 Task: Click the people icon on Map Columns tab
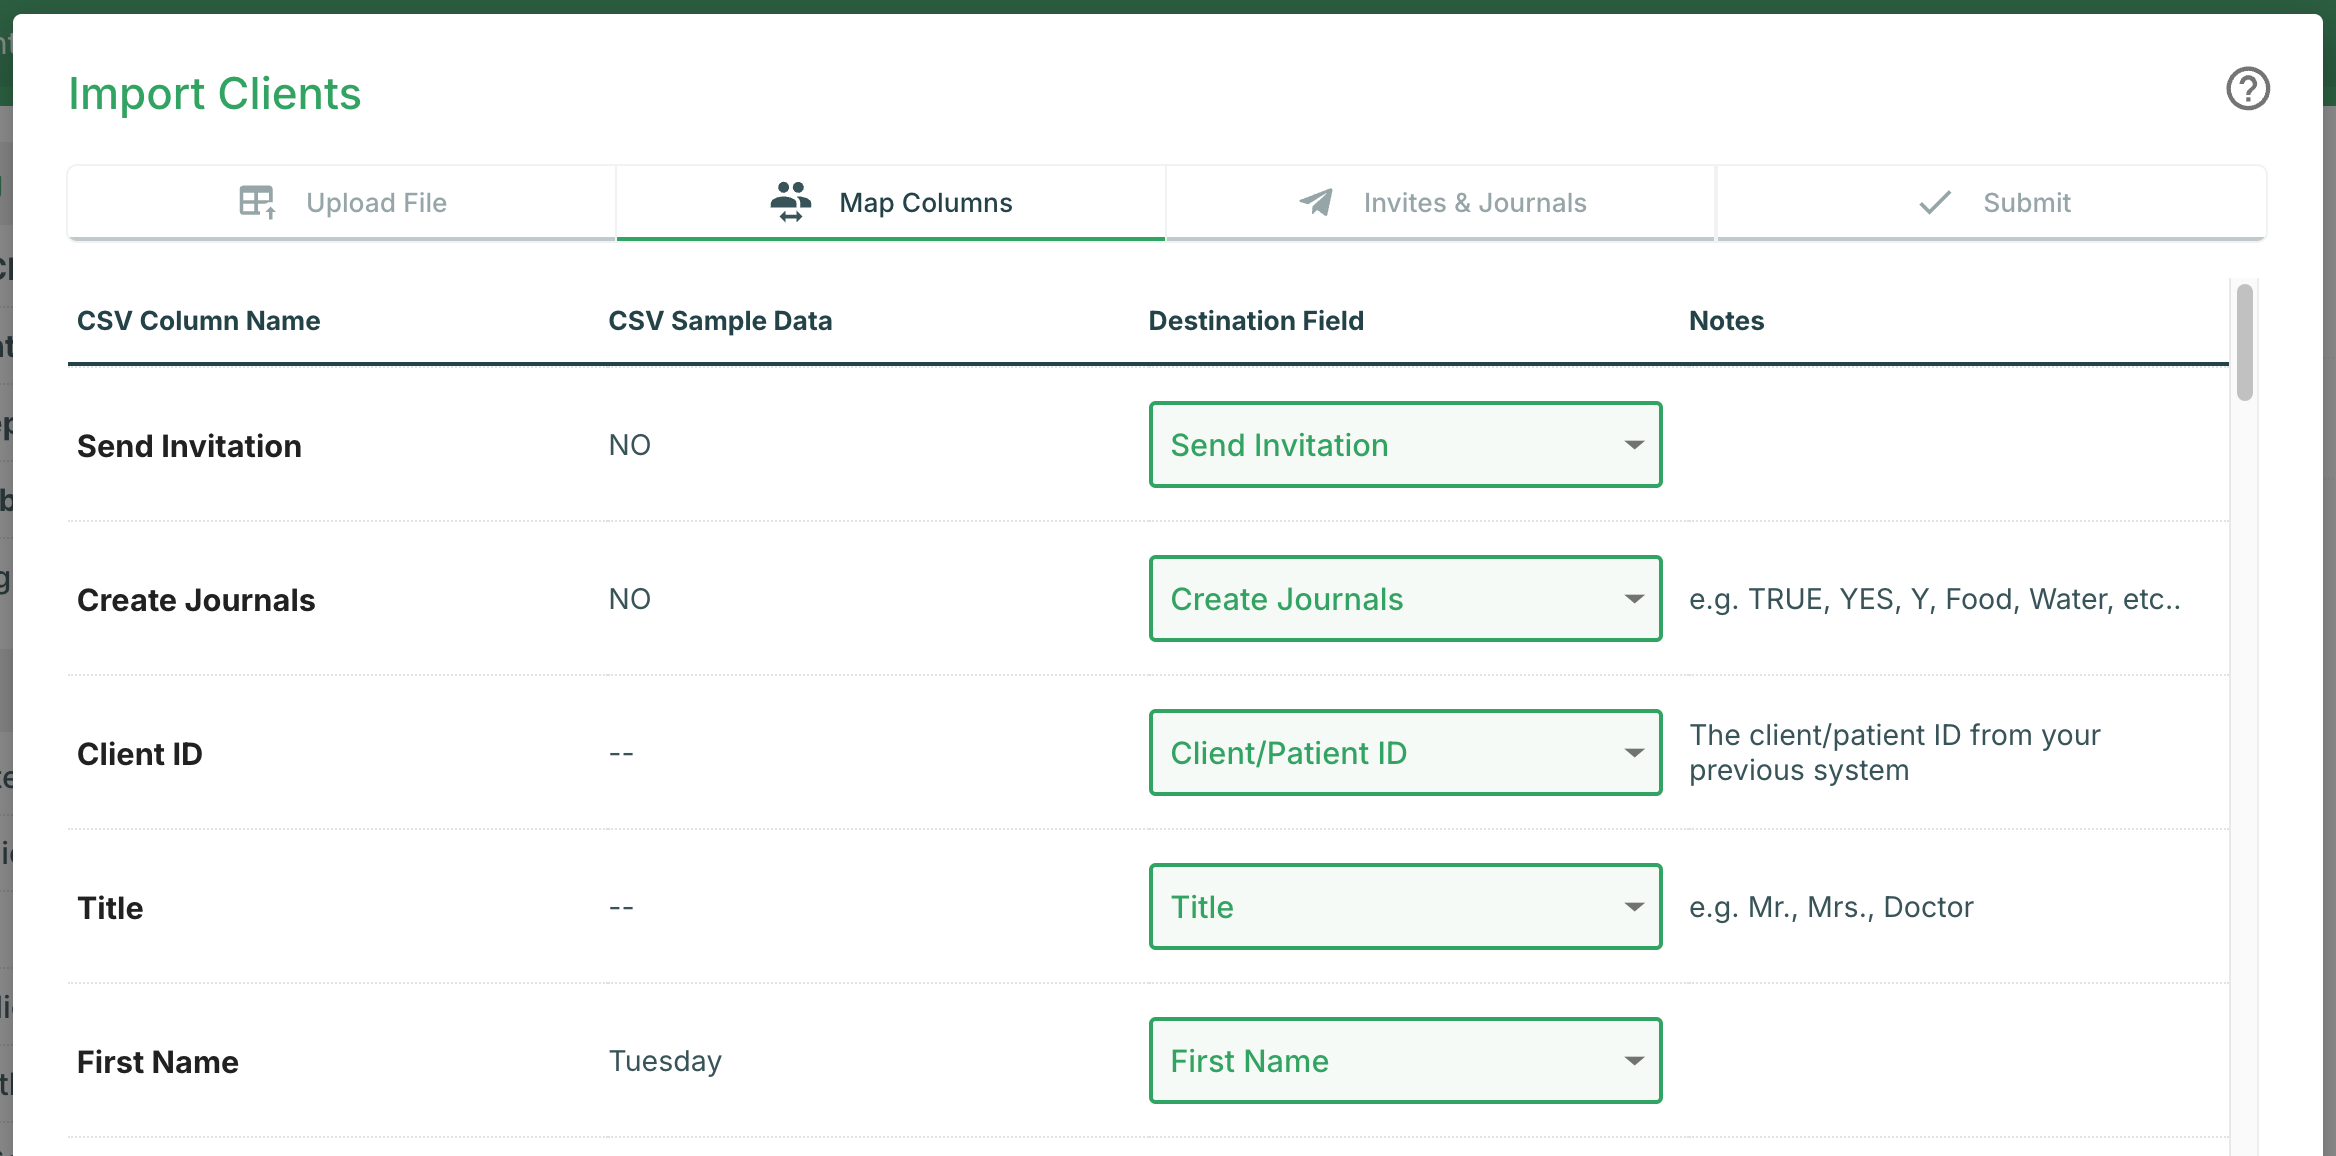(790, 202)
